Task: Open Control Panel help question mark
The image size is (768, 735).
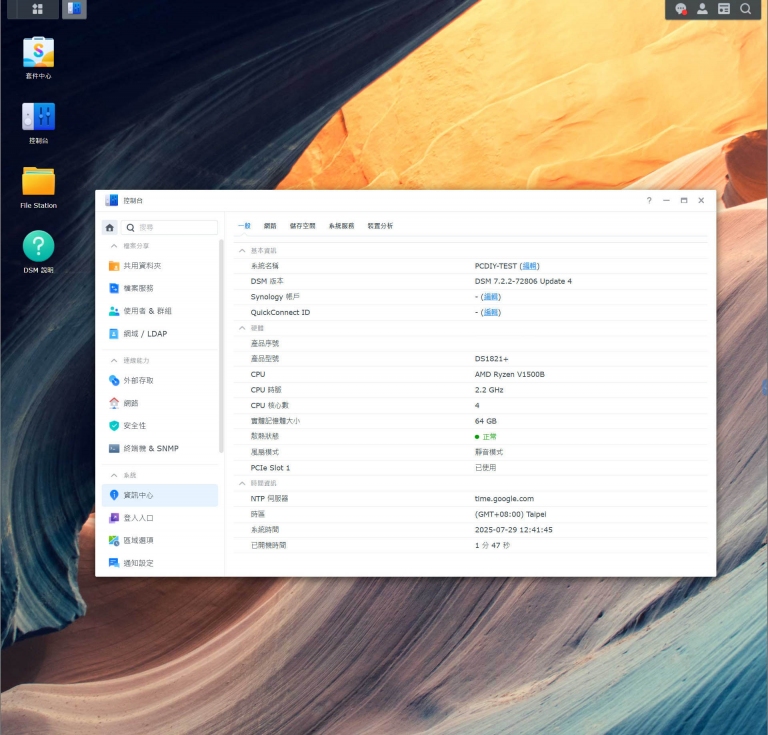Action: coord(649,200)
